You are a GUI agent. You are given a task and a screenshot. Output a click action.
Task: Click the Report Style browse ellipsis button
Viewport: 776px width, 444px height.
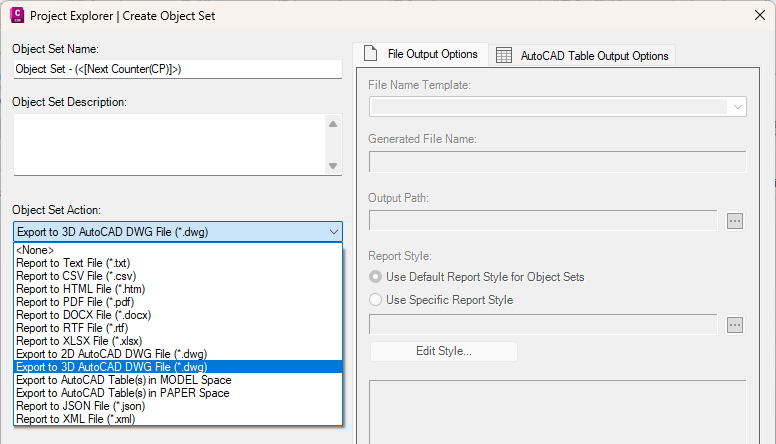click(x=735, y=324)
